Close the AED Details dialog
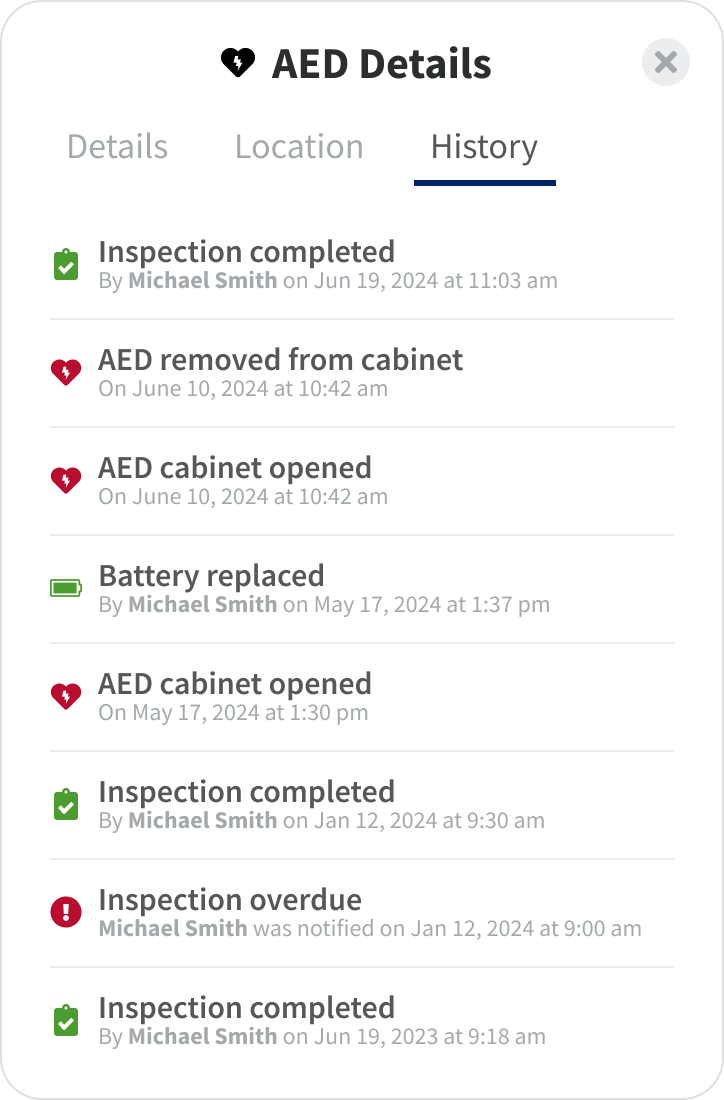 click(x=665, y=62)
